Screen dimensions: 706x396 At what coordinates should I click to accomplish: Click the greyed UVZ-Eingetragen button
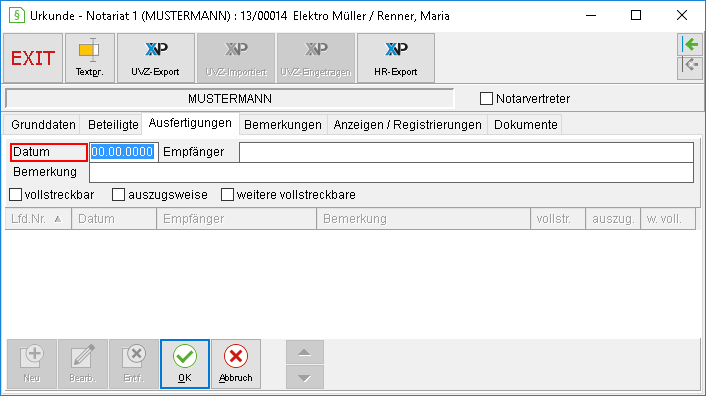(x=316, y=58)
